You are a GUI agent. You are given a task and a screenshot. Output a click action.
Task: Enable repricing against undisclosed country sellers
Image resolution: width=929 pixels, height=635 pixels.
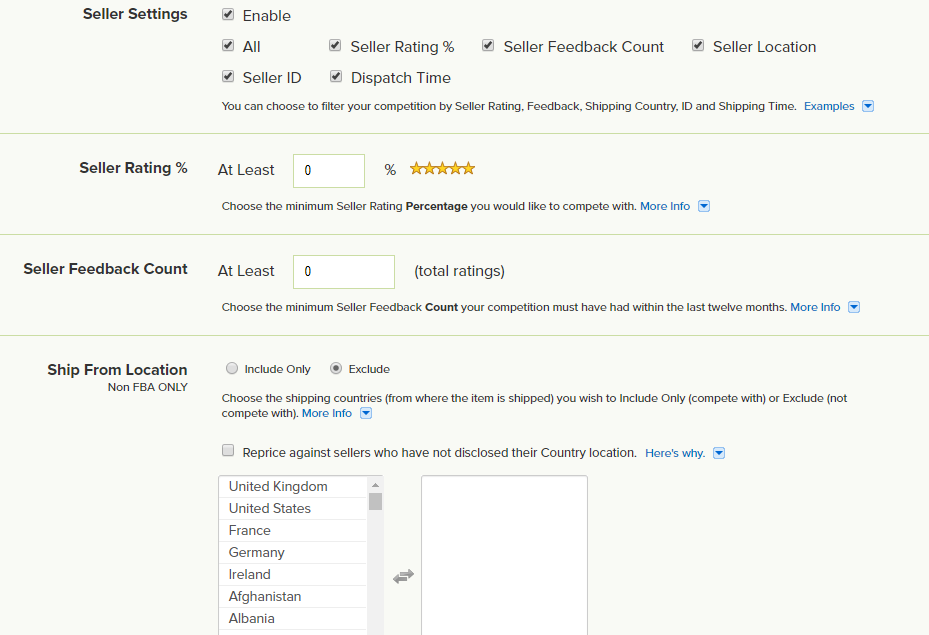coord(228,451)
